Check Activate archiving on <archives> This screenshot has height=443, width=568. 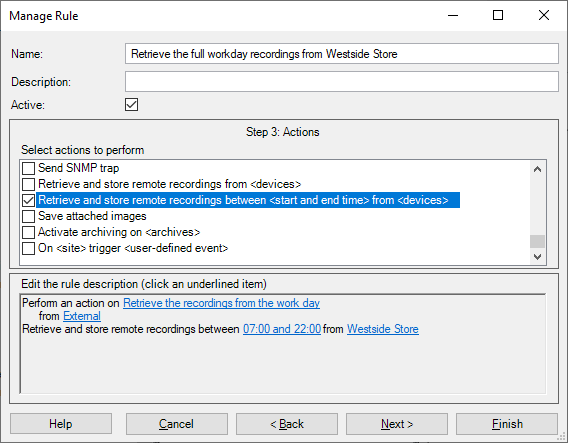coord(28,232)
